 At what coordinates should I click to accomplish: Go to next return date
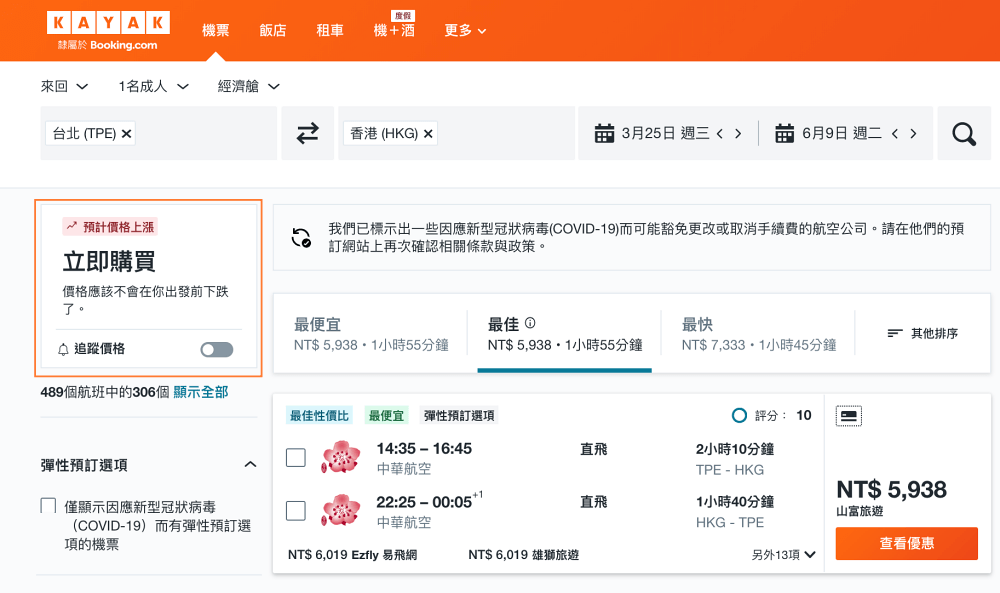click(913, 133)
